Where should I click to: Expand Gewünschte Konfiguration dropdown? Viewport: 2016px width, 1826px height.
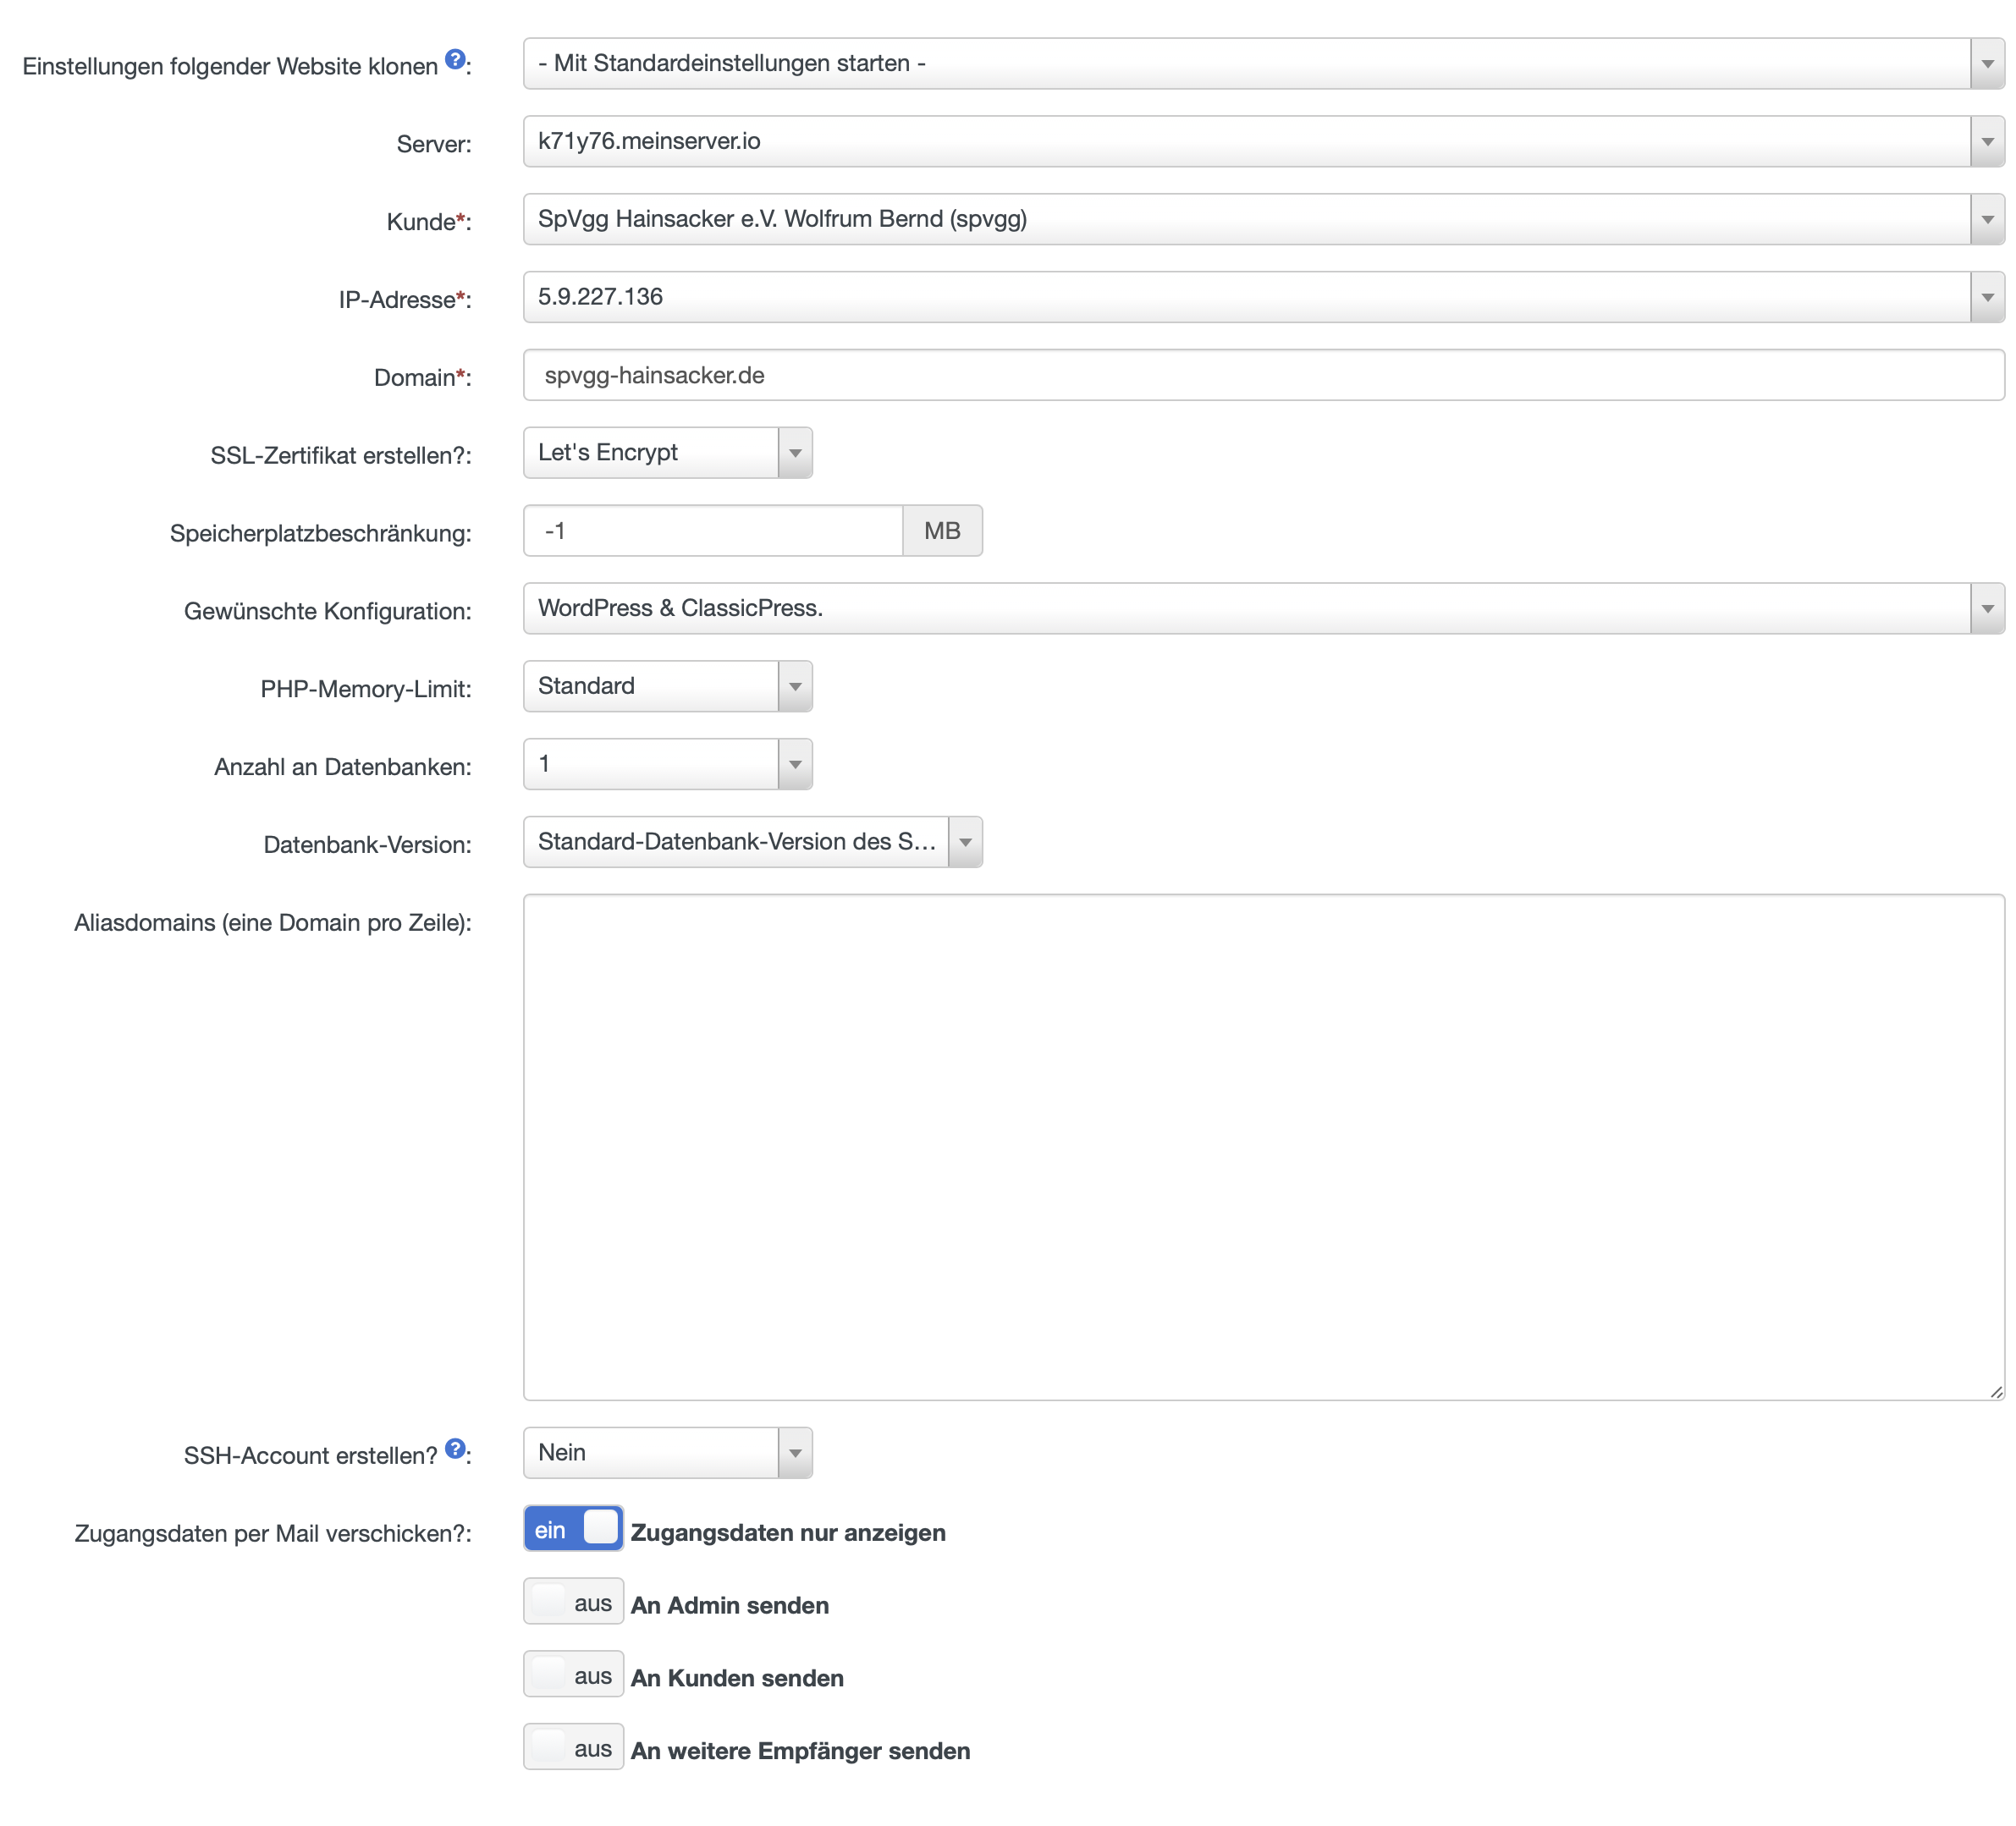tap(1262, 608)
